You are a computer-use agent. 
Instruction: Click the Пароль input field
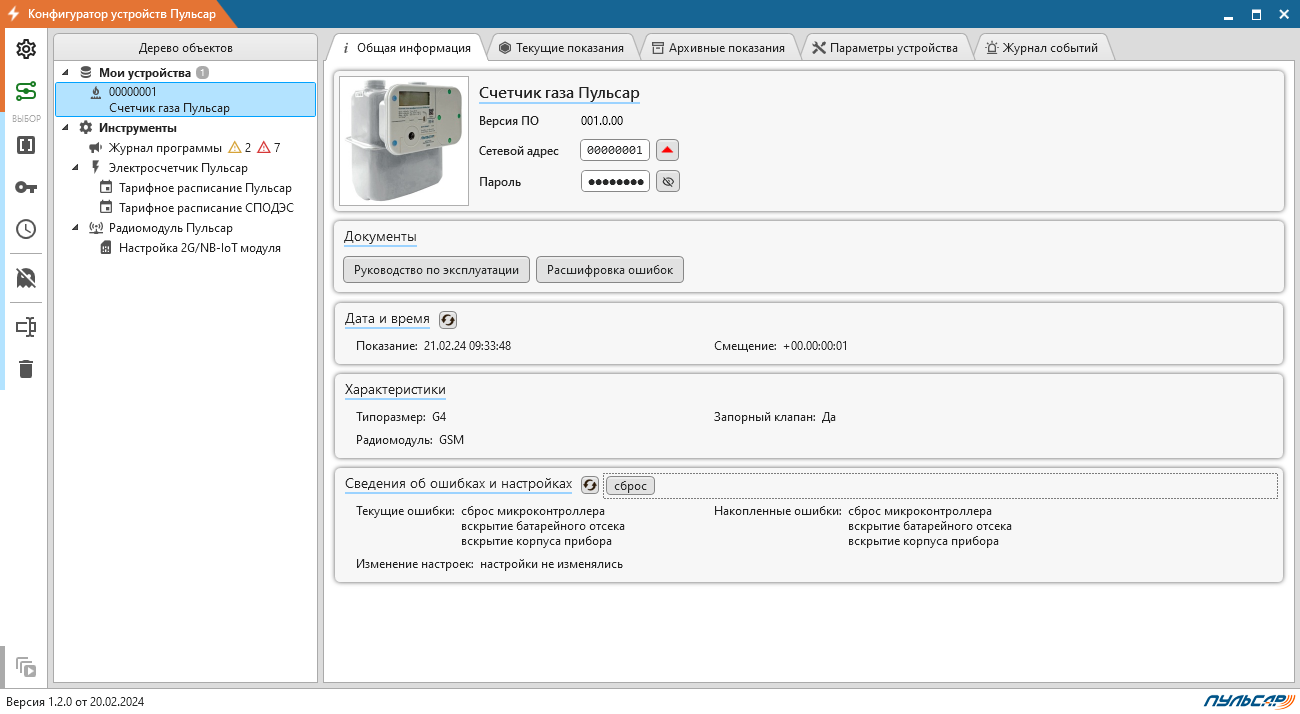tap(615, 181)
